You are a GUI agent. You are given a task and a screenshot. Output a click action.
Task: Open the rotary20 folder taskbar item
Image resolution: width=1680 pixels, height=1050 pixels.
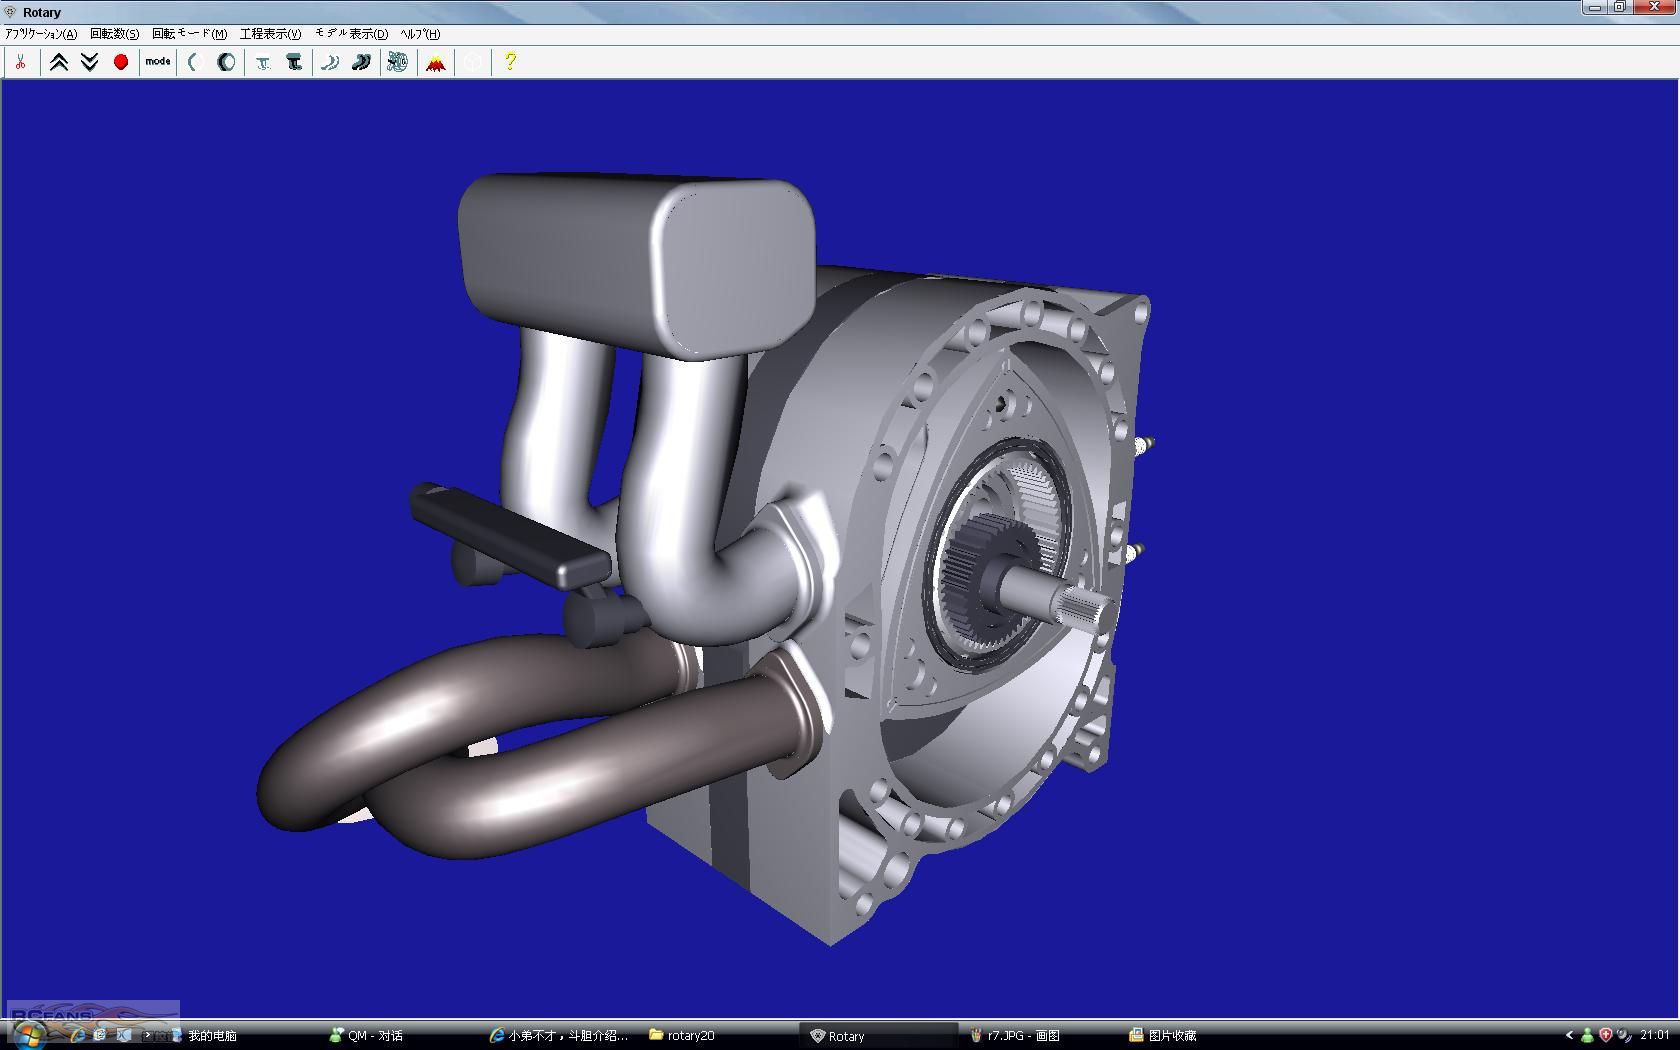tap(682, 1036)
